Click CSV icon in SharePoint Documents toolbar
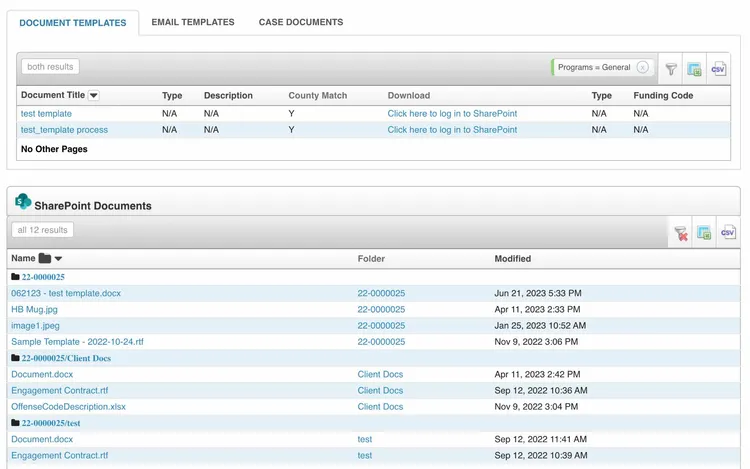 (x=728, y=232)
